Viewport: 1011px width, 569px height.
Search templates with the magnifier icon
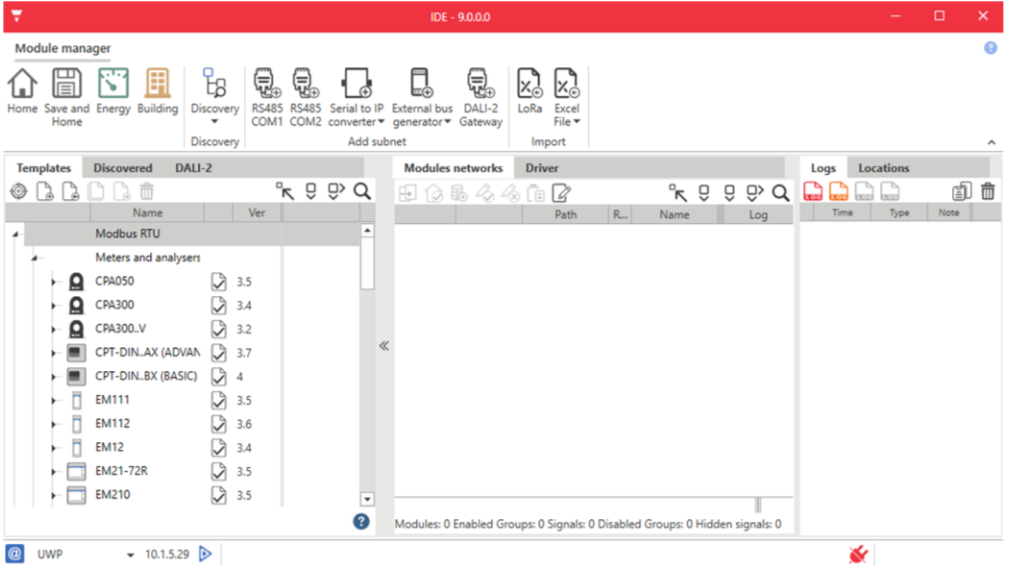coord(362,191)
